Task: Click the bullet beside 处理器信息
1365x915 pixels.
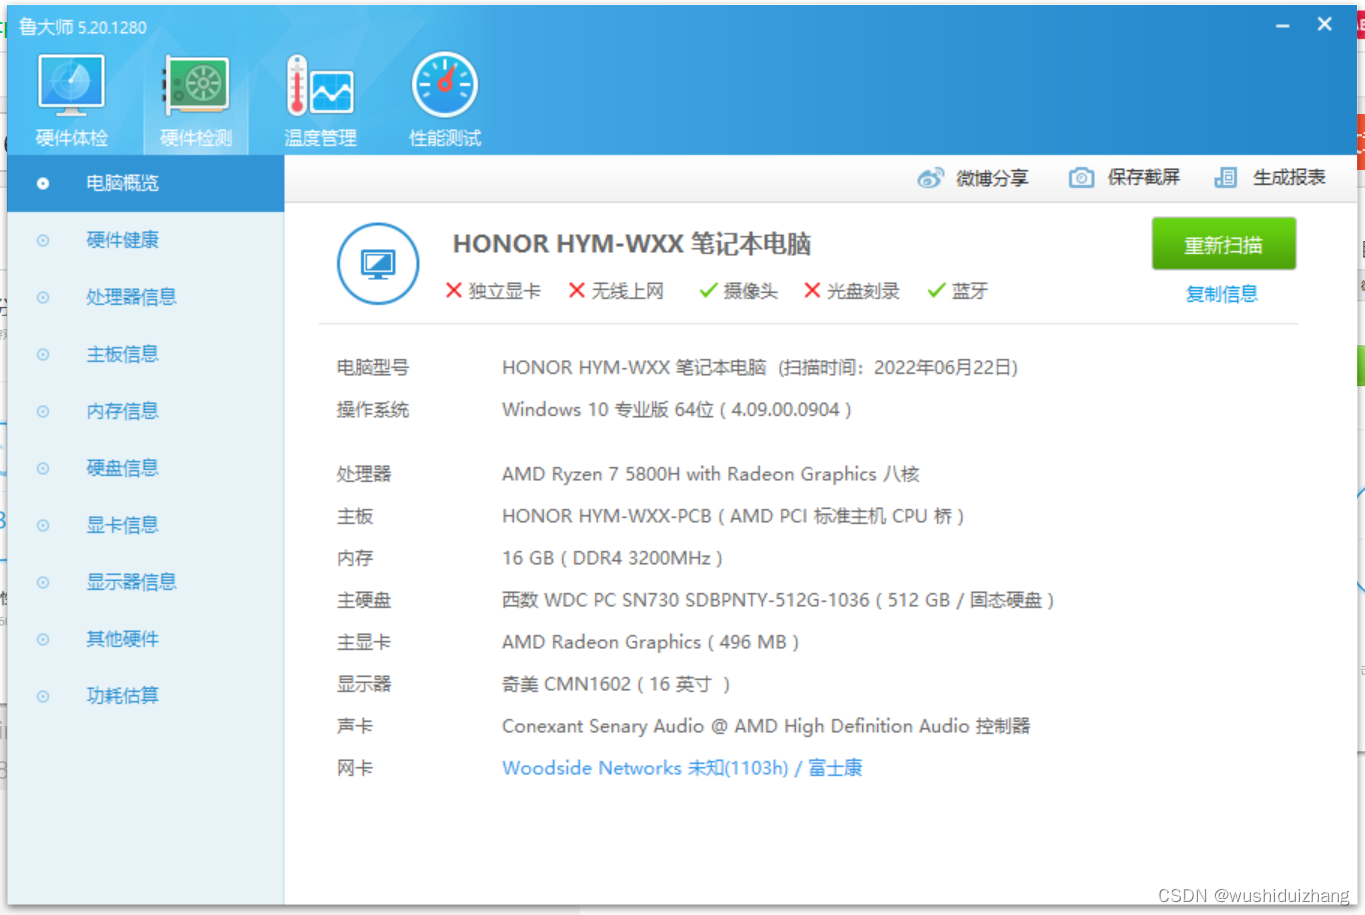Action: pyautogui.click(x=43, y=297)
